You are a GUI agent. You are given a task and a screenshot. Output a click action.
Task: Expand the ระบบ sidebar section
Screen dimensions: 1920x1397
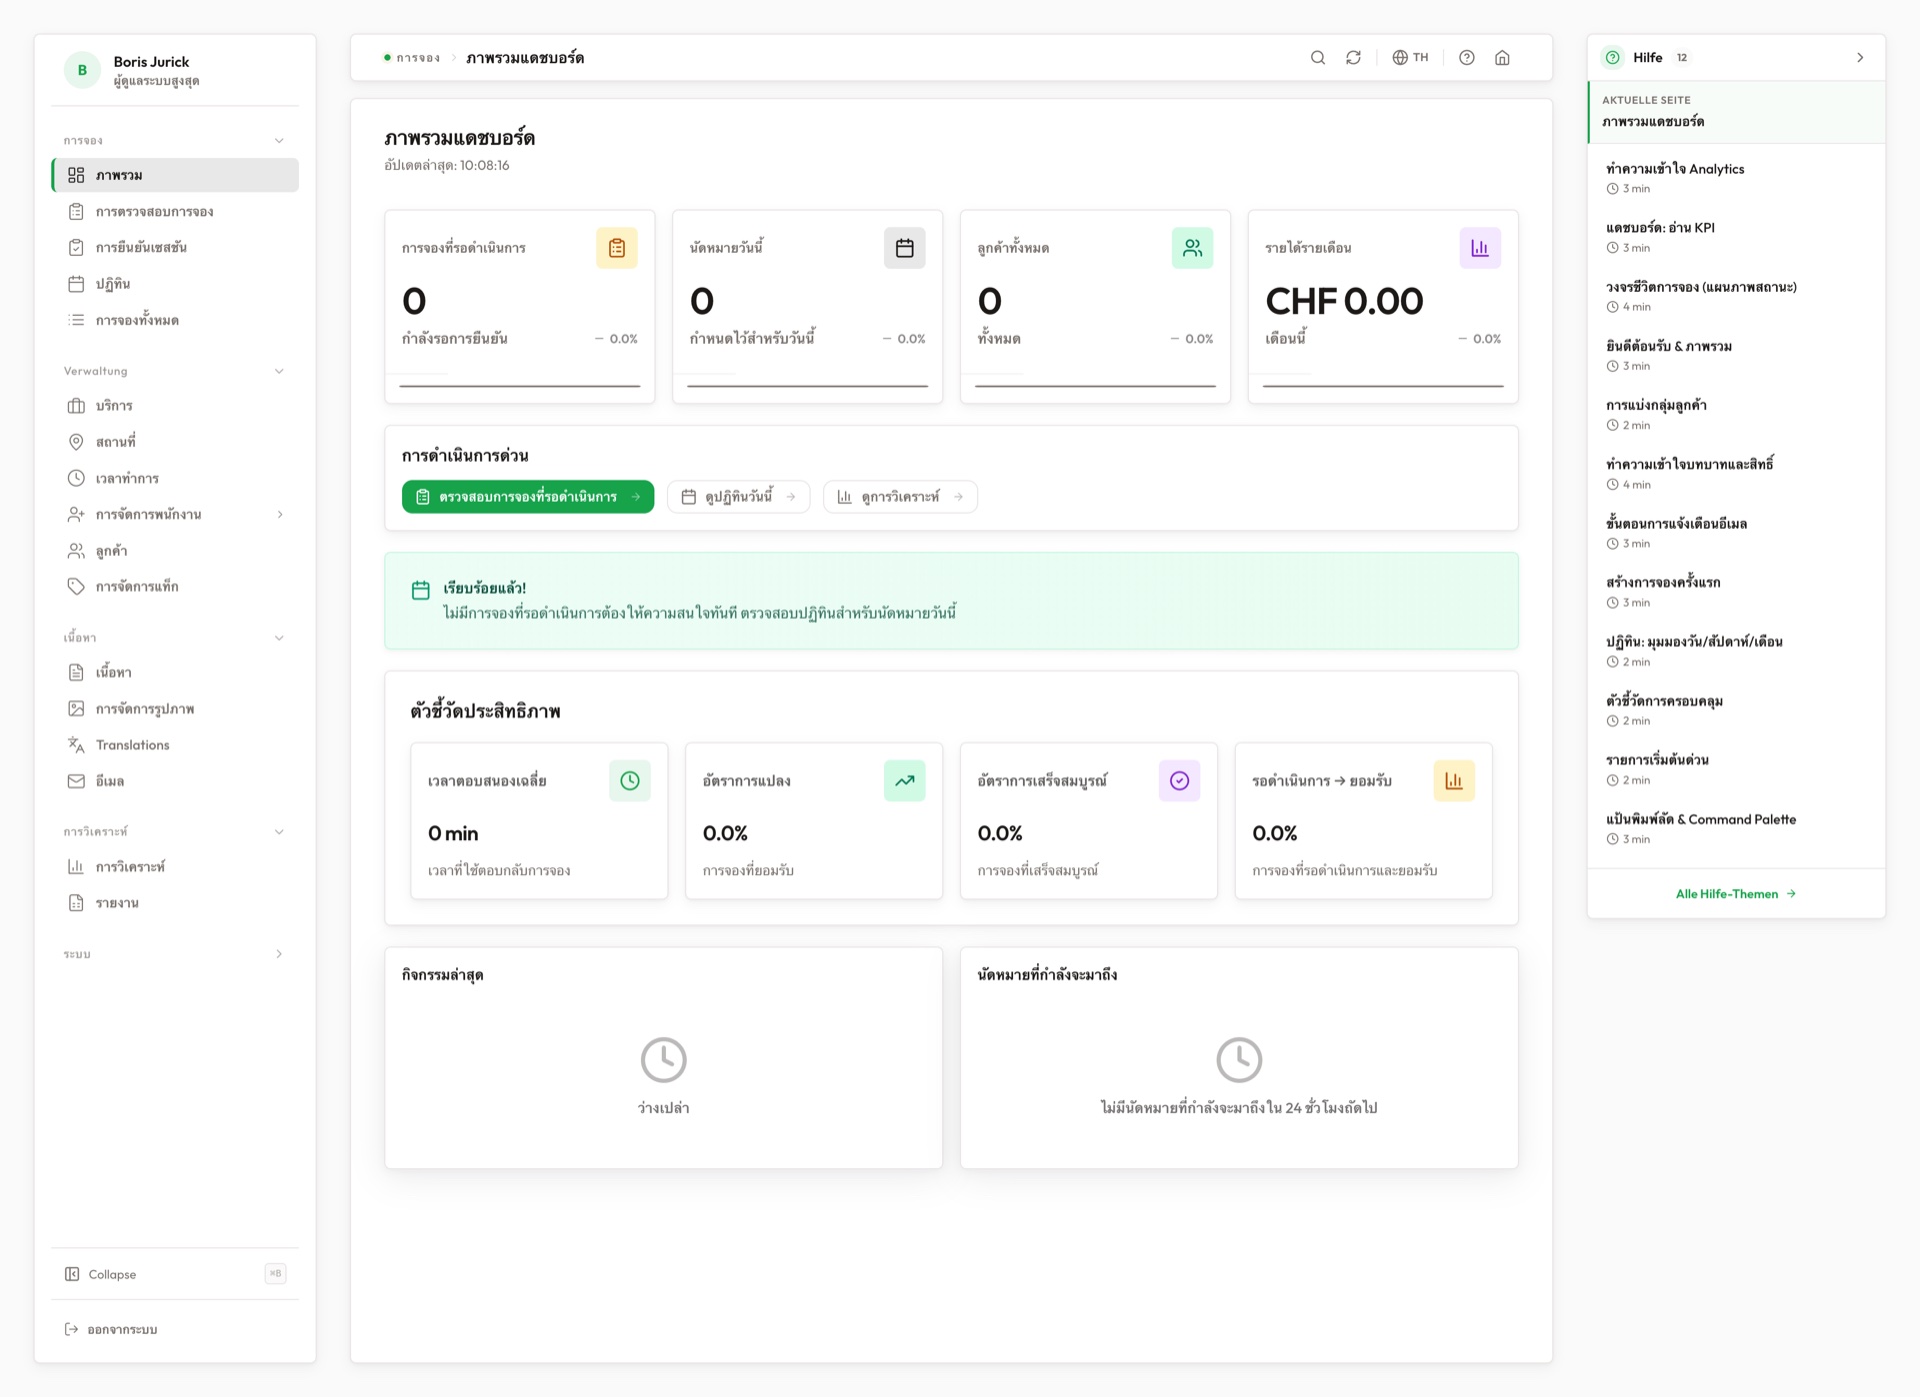[x=279, y=954]
